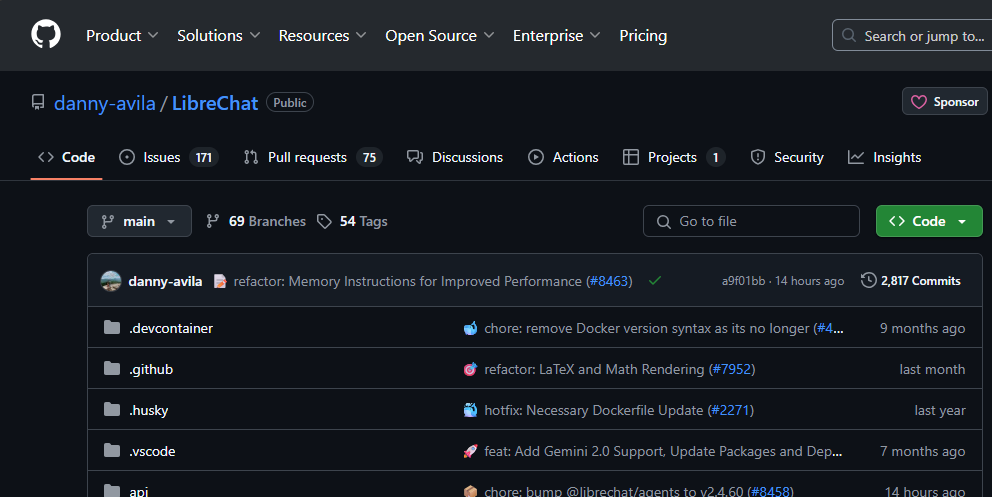The height and width of the screenshot is (497, 992).
Task: Click the magnifier icon in Go to file
Action: point(664,222)
